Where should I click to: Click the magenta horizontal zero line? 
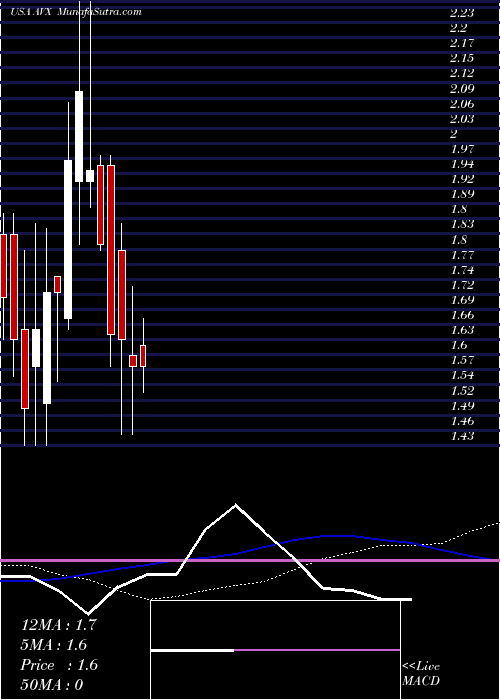point(250,560)
